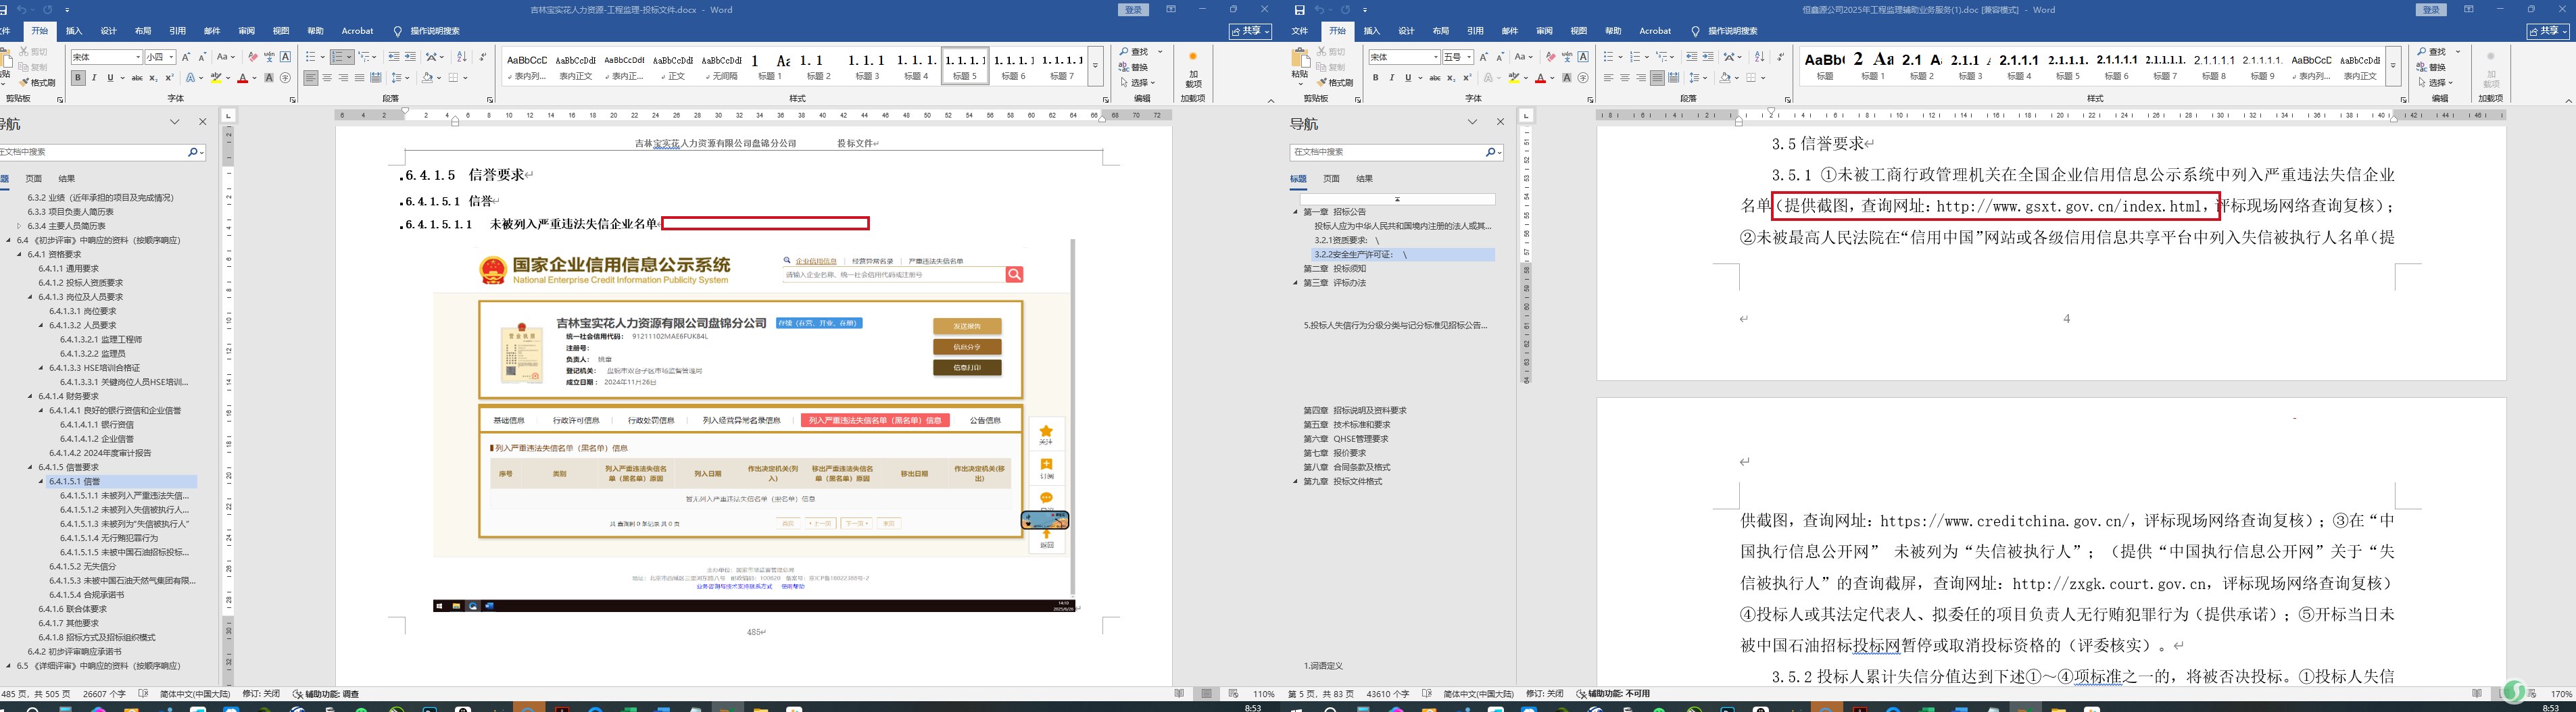This screenshot has width=2576, height=712.
Task: Click line spacing icon in left Word window
Action: [398, 78]
